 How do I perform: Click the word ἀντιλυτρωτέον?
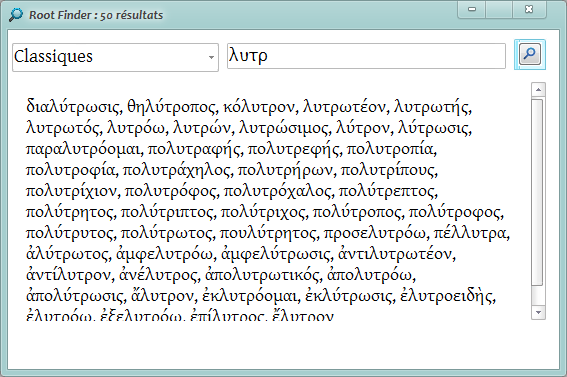point(395,254)
